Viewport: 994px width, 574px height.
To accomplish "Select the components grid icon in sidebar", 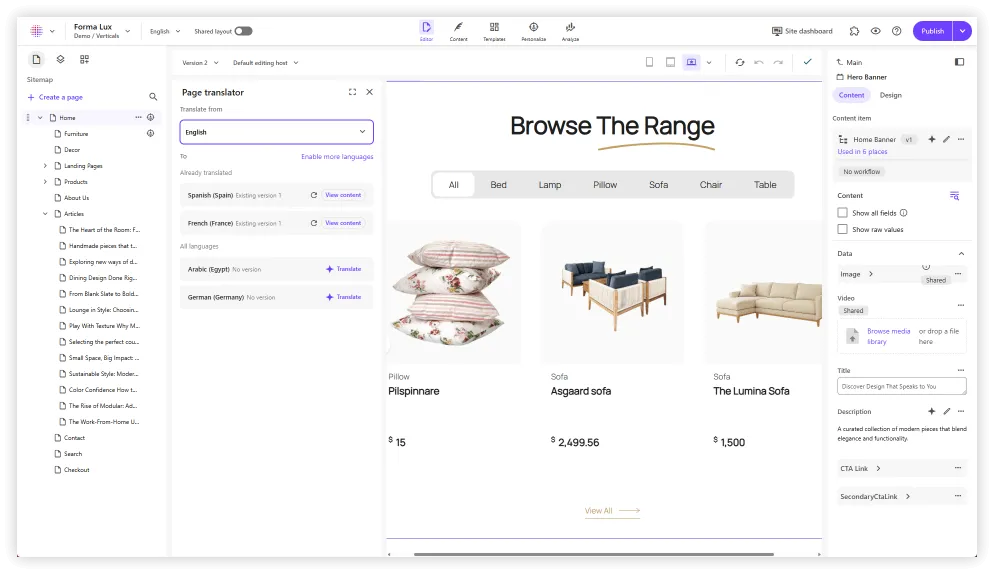I will click(x=84, y=59).
